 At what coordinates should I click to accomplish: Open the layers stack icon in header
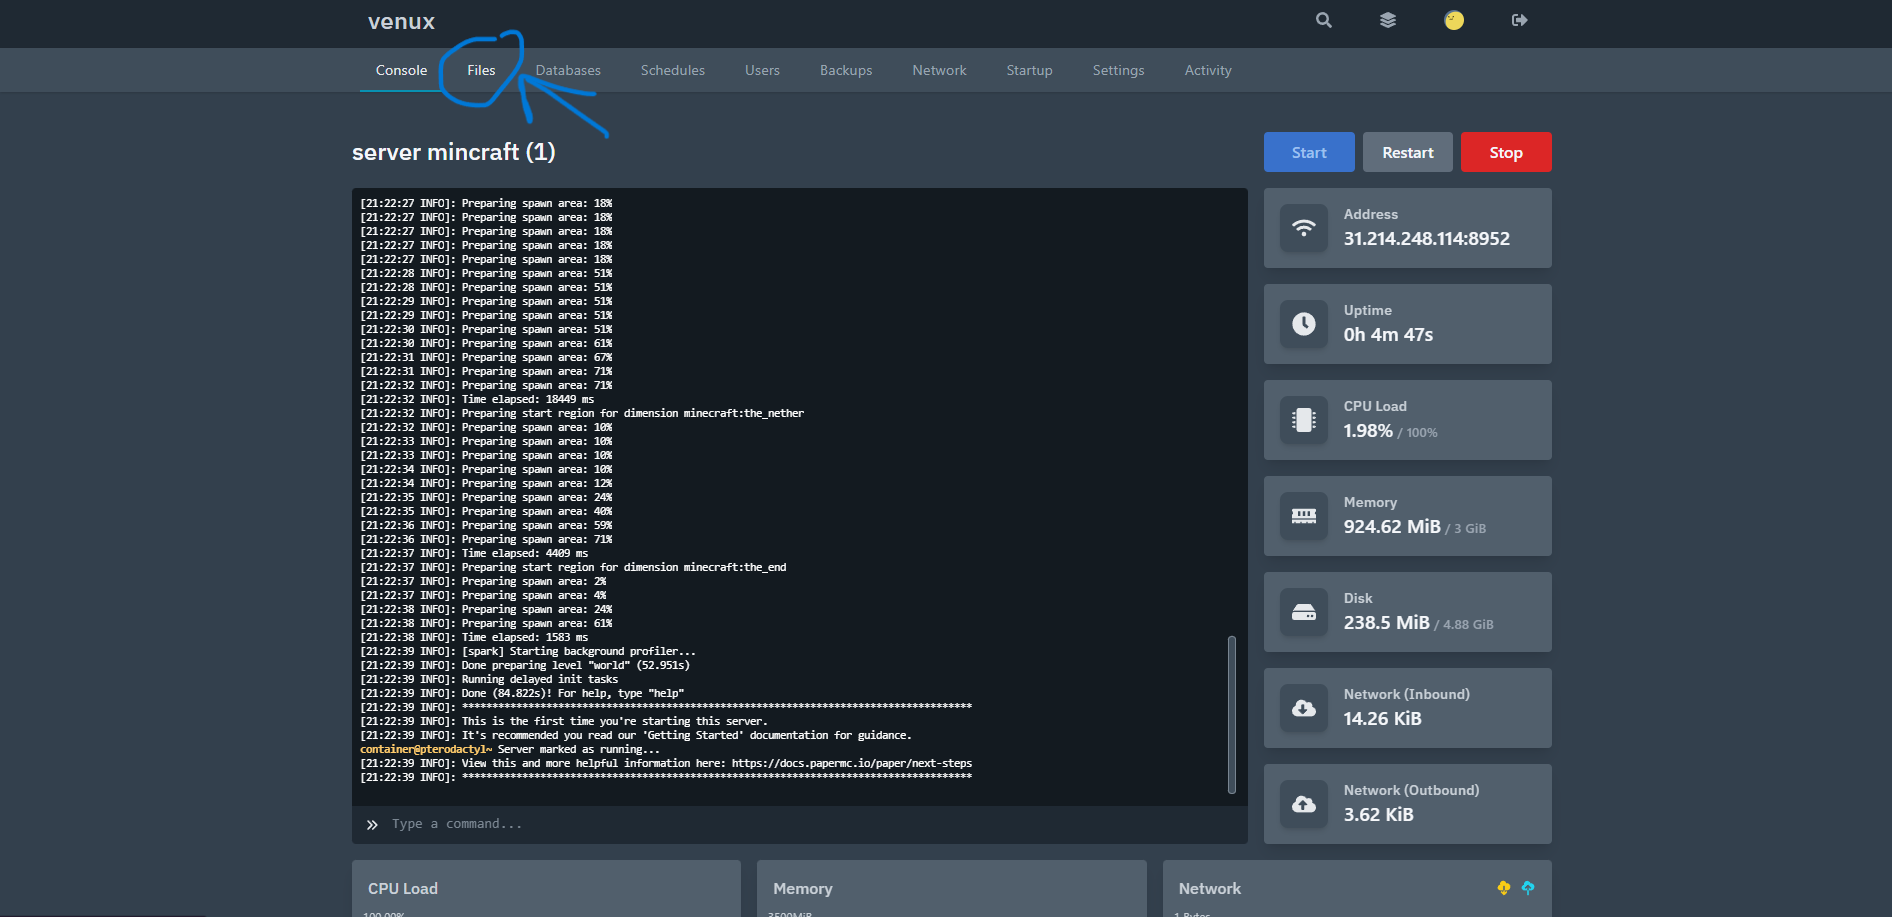[1387, 20]
